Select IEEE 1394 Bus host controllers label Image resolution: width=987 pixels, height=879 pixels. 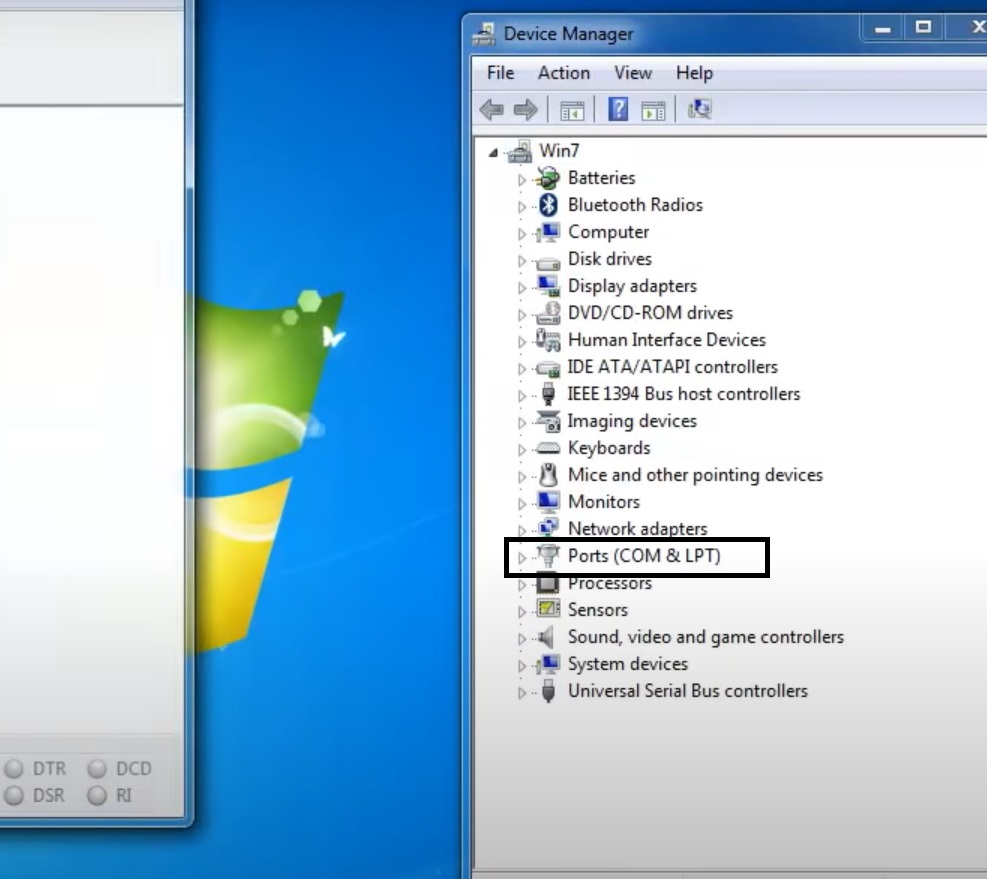(x=684, y=394)
